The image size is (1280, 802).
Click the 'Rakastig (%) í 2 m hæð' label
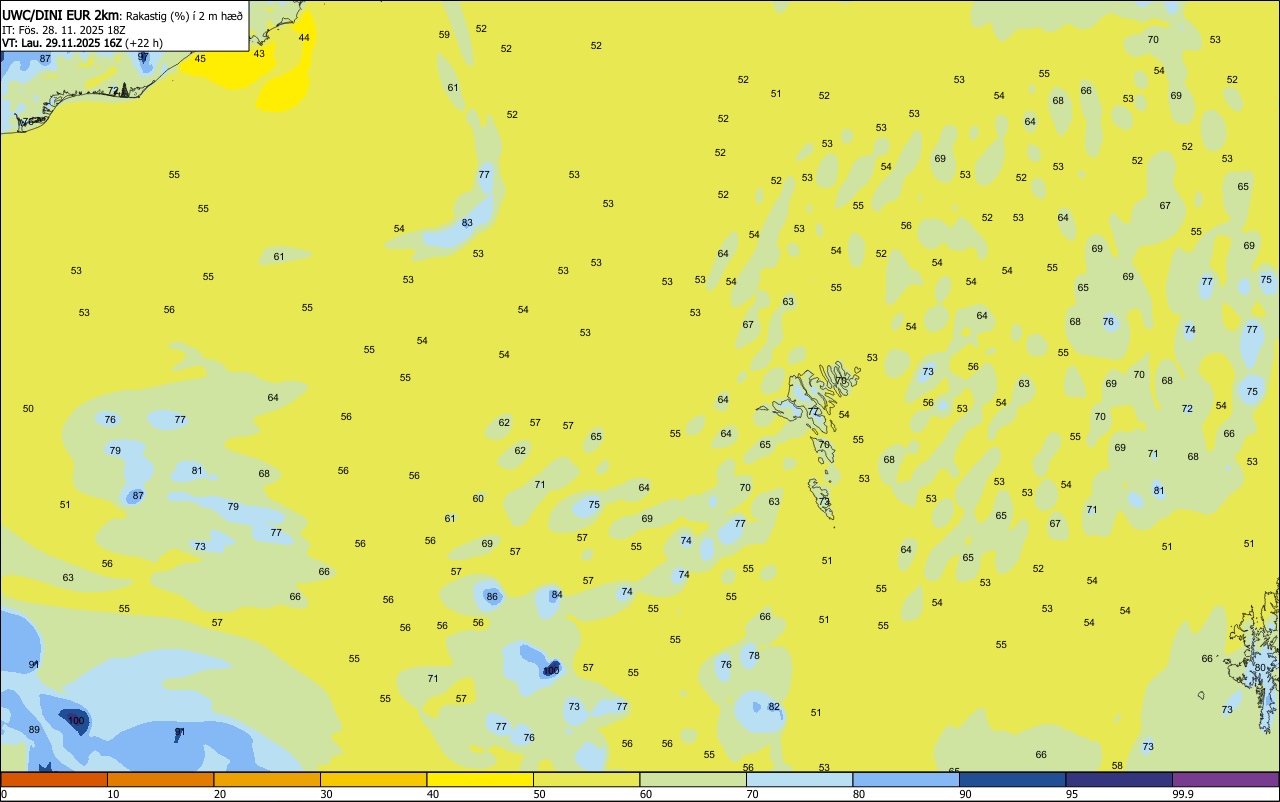[184, 15]
